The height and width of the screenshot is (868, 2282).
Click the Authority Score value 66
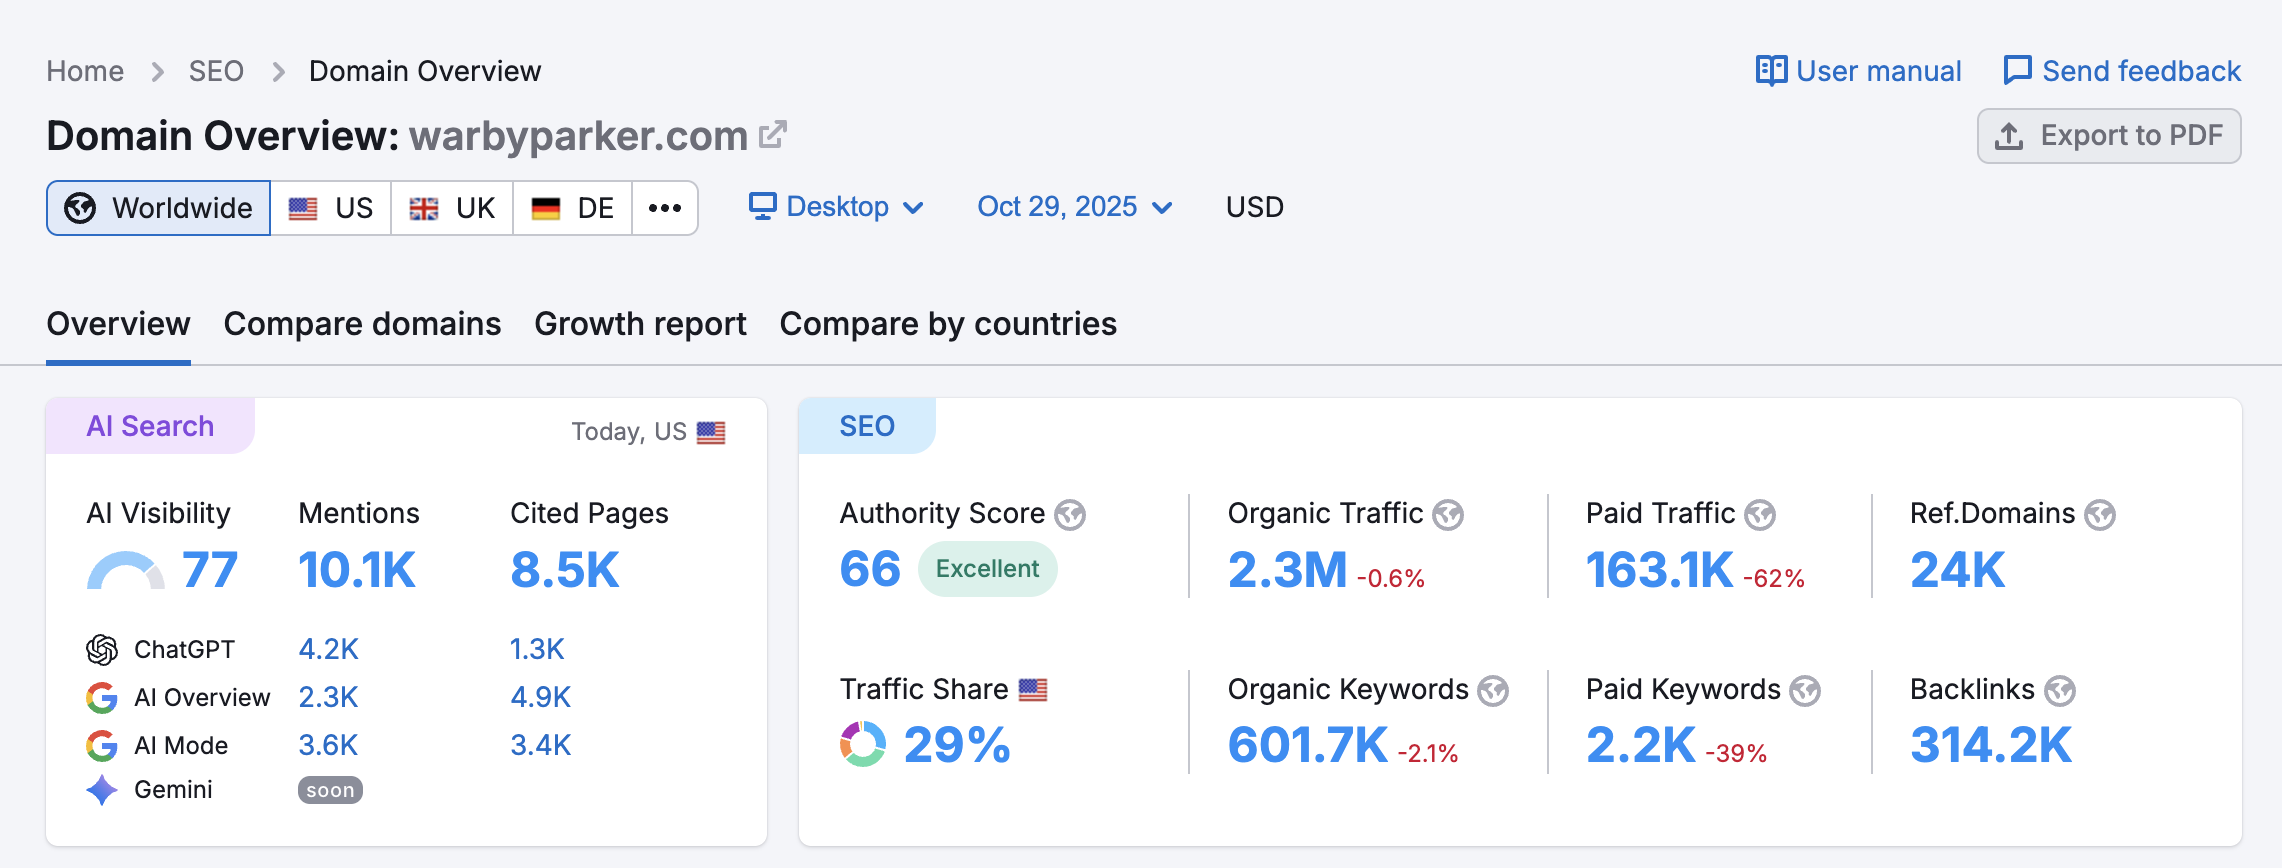[870, 570]
